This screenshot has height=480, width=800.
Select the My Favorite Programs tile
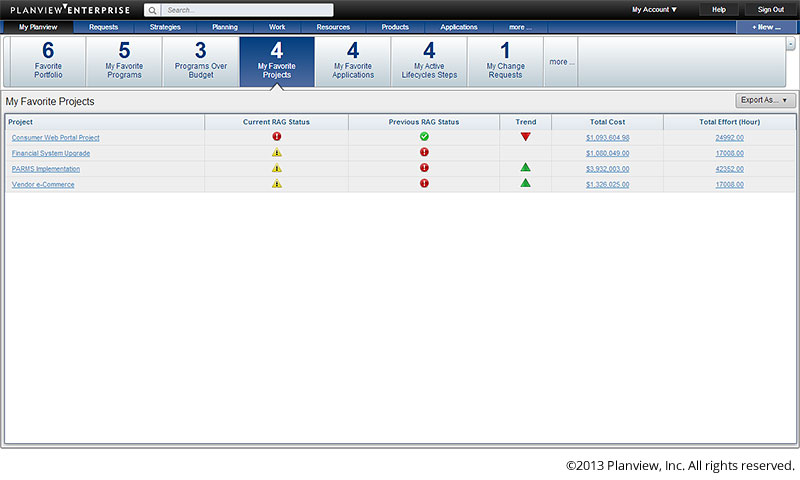[124, 62]
